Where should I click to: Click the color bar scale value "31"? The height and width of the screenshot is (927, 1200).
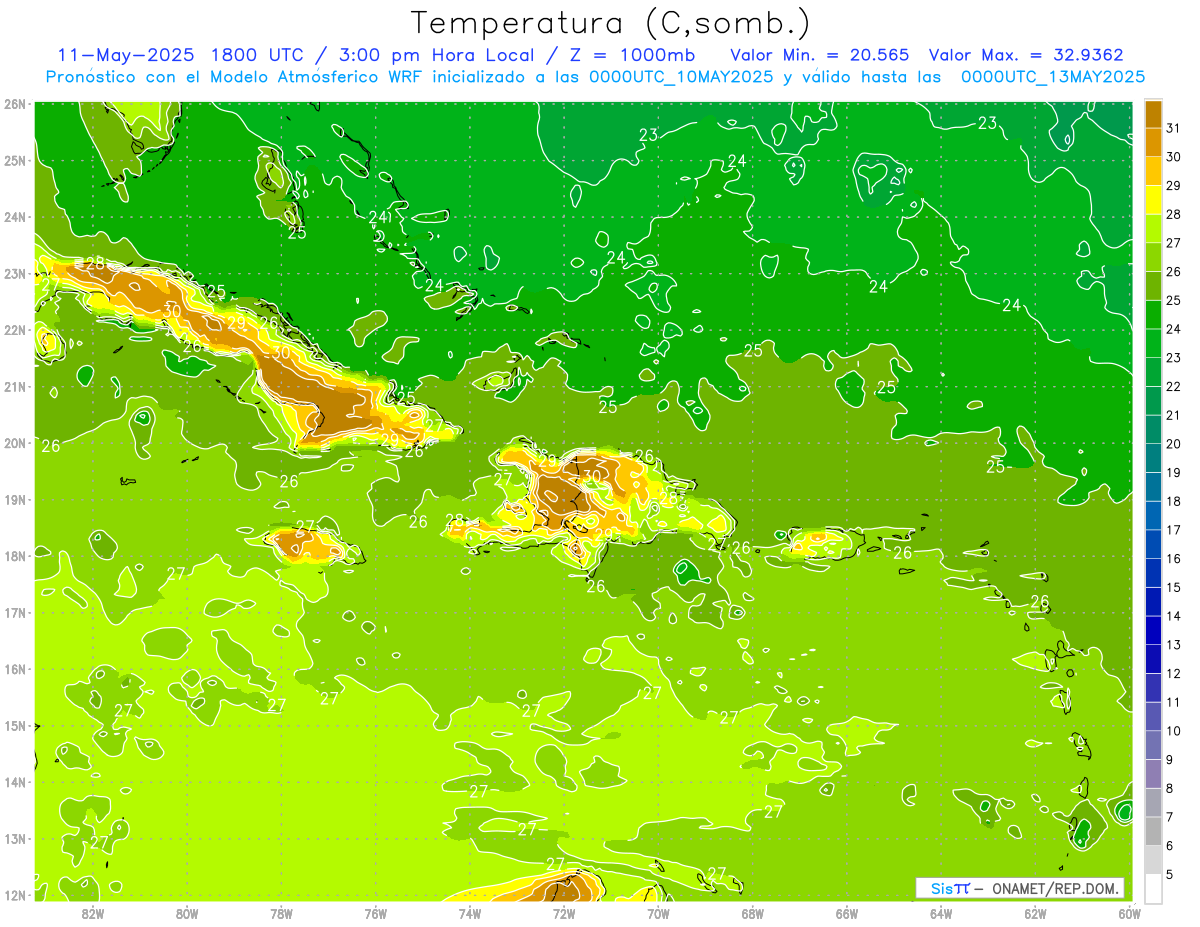(1173, 128)
